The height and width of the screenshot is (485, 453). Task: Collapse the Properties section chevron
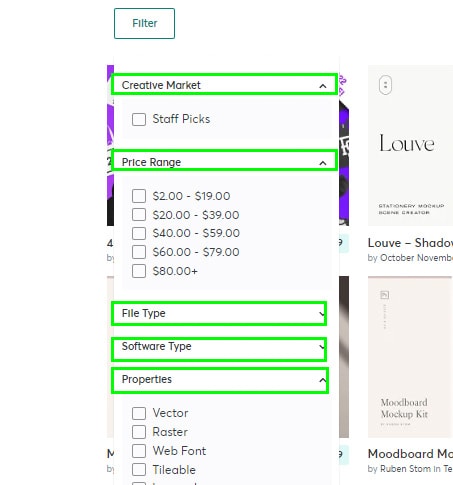[x=322, y=380]
